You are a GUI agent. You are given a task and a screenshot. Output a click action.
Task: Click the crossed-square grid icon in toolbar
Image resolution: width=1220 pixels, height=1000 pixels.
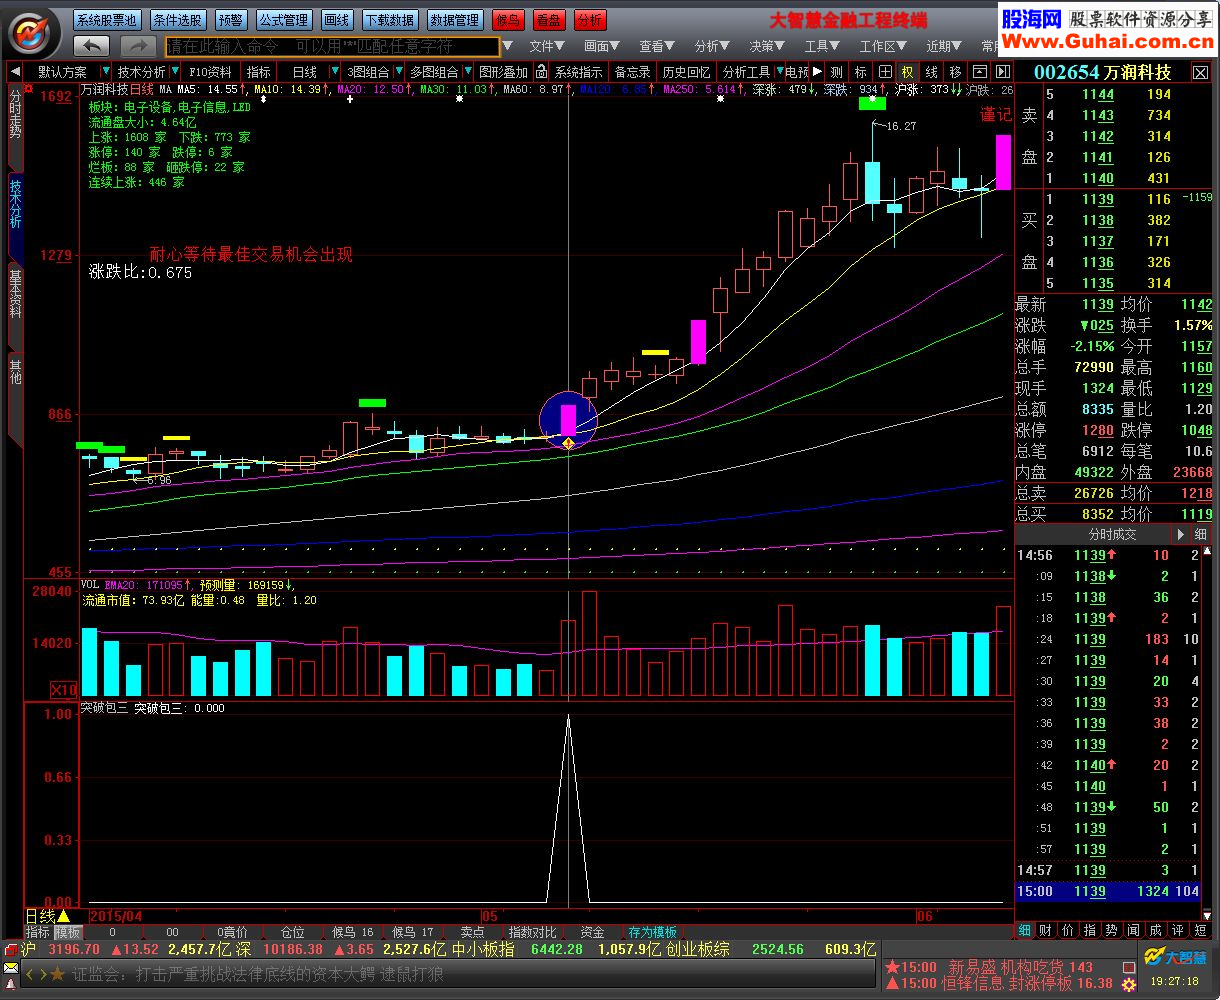[x=885, y=72]
